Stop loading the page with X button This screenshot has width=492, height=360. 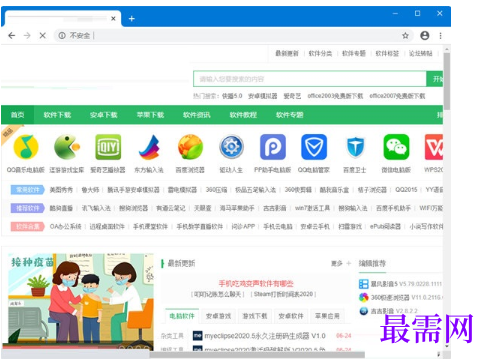(43, 35)
